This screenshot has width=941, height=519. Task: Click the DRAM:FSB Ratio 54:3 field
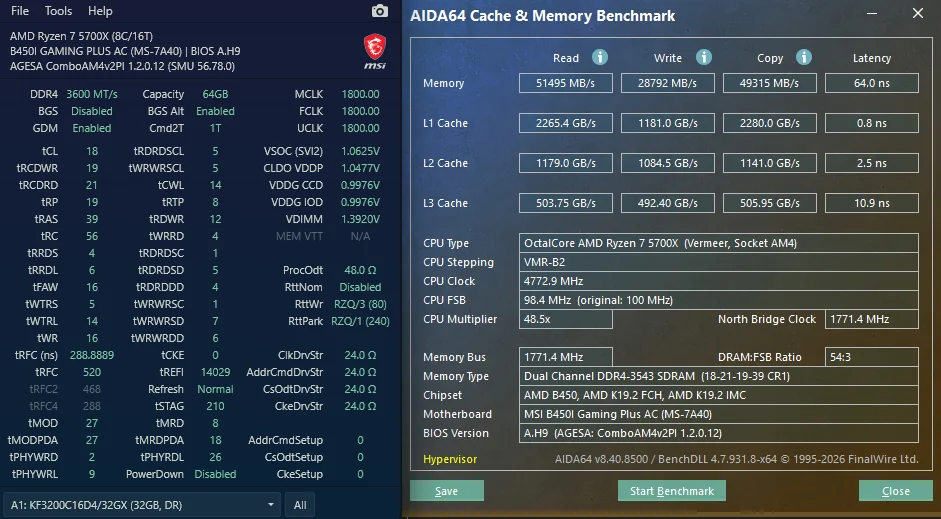[x=871, y=357]
